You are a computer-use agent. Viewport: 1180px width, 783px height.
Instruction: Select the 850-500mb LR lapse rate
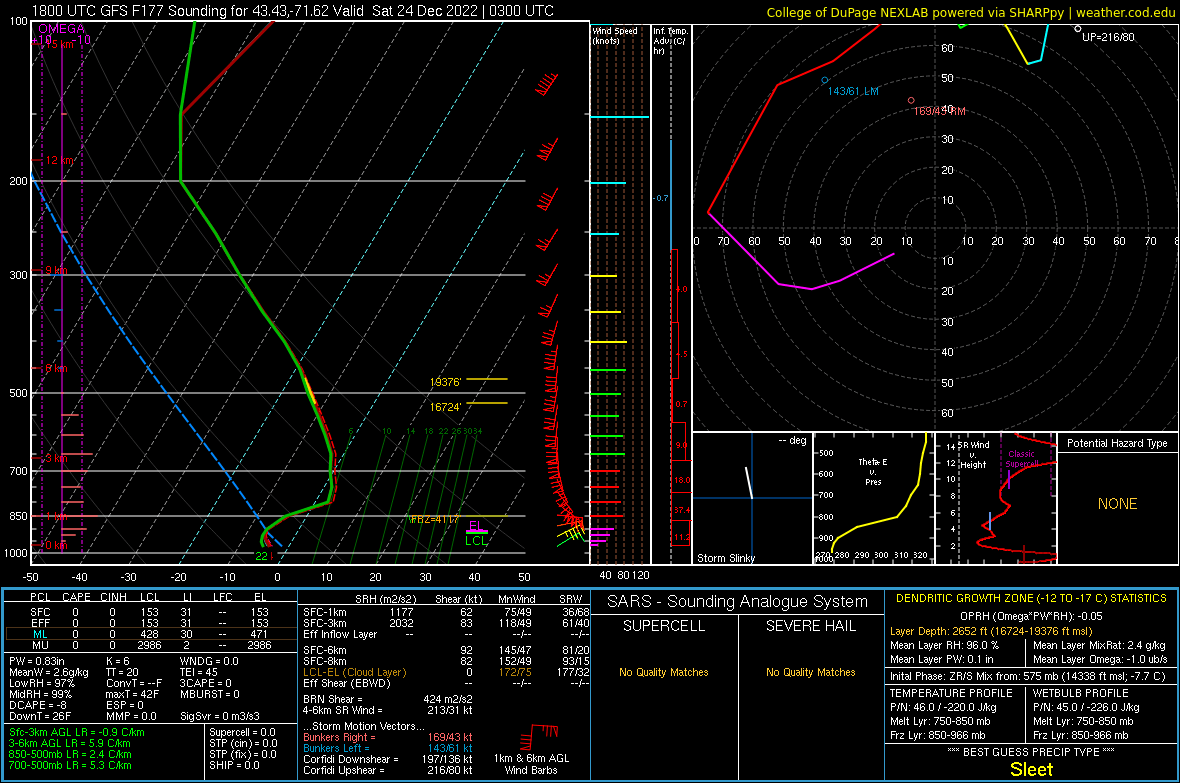[70, 754]
